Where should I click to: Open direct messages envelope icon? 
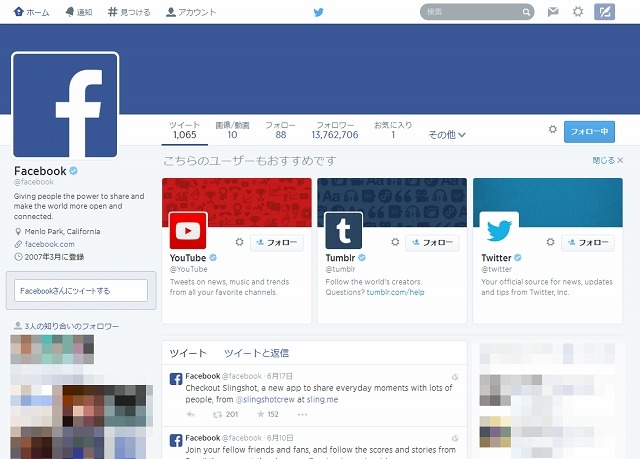(x=553, y=12)
